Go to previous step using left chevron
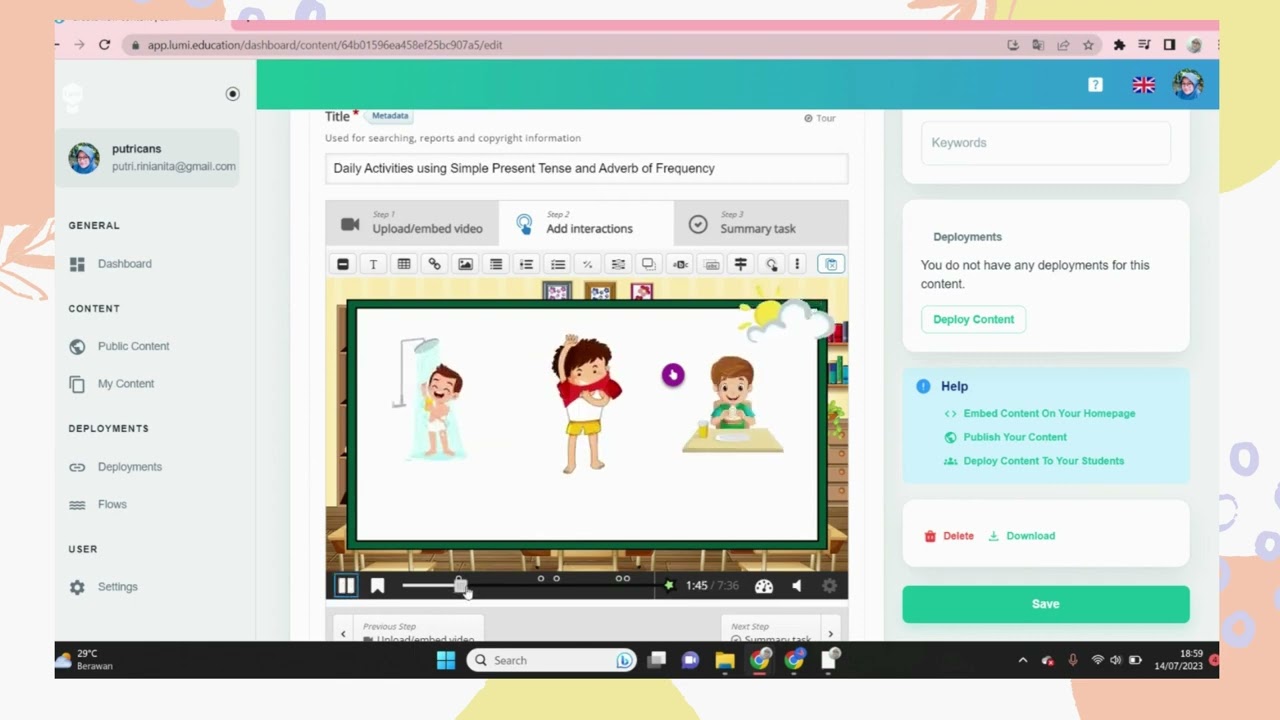 (x=343, y=634)
